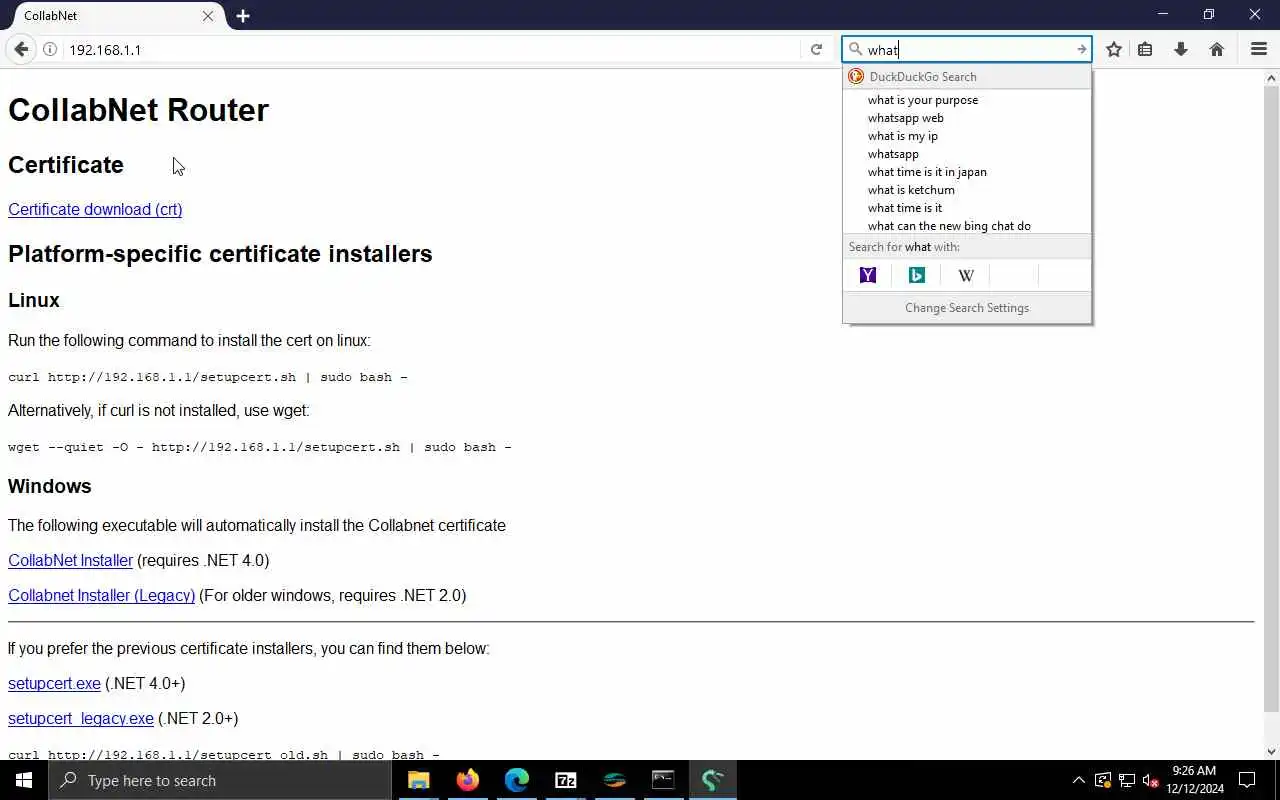
Task: Open 7-Zip from the taskbar
Action: (x=566, y=780)
